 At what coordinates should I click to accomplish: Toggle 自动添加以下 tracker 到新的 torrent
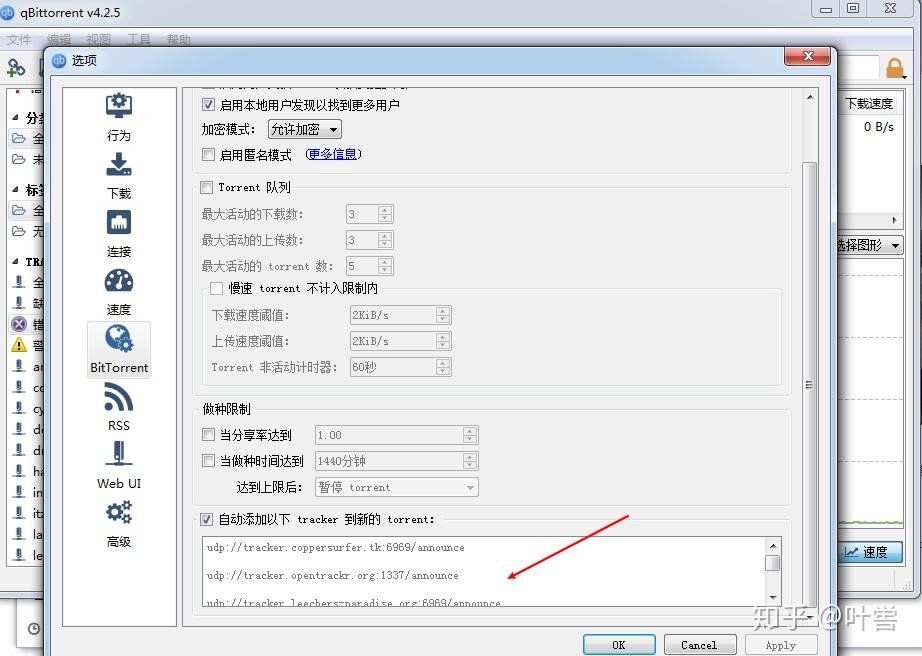(x=206, y=519)
